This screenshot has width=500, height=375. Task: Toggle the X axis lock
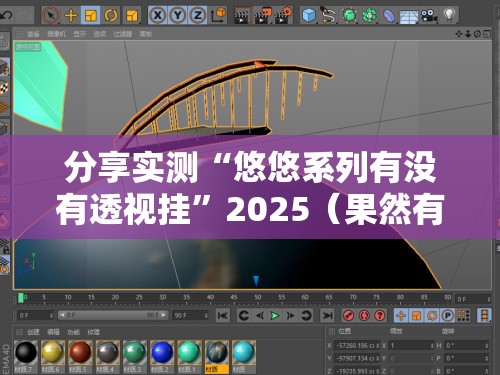tap(158, 15)
